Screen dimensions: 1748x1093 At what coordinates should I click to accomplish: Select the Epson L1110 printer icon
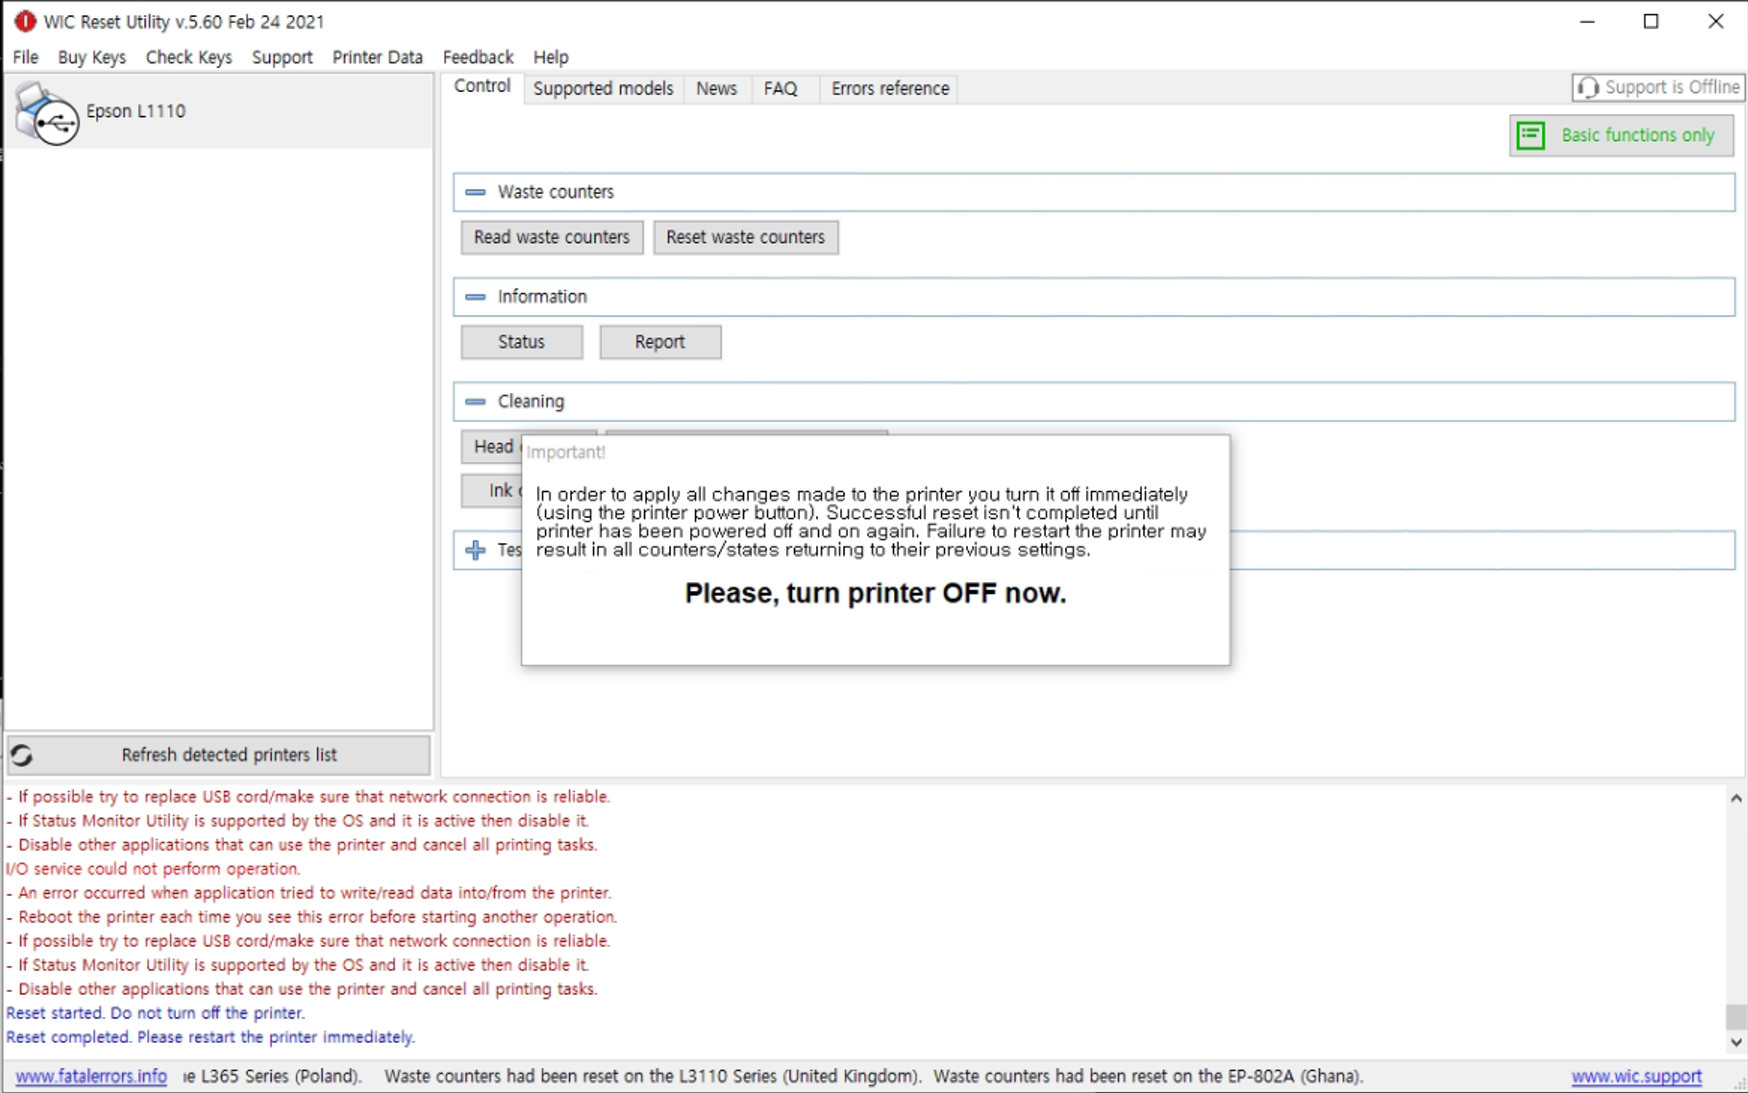tap(46, 113)
